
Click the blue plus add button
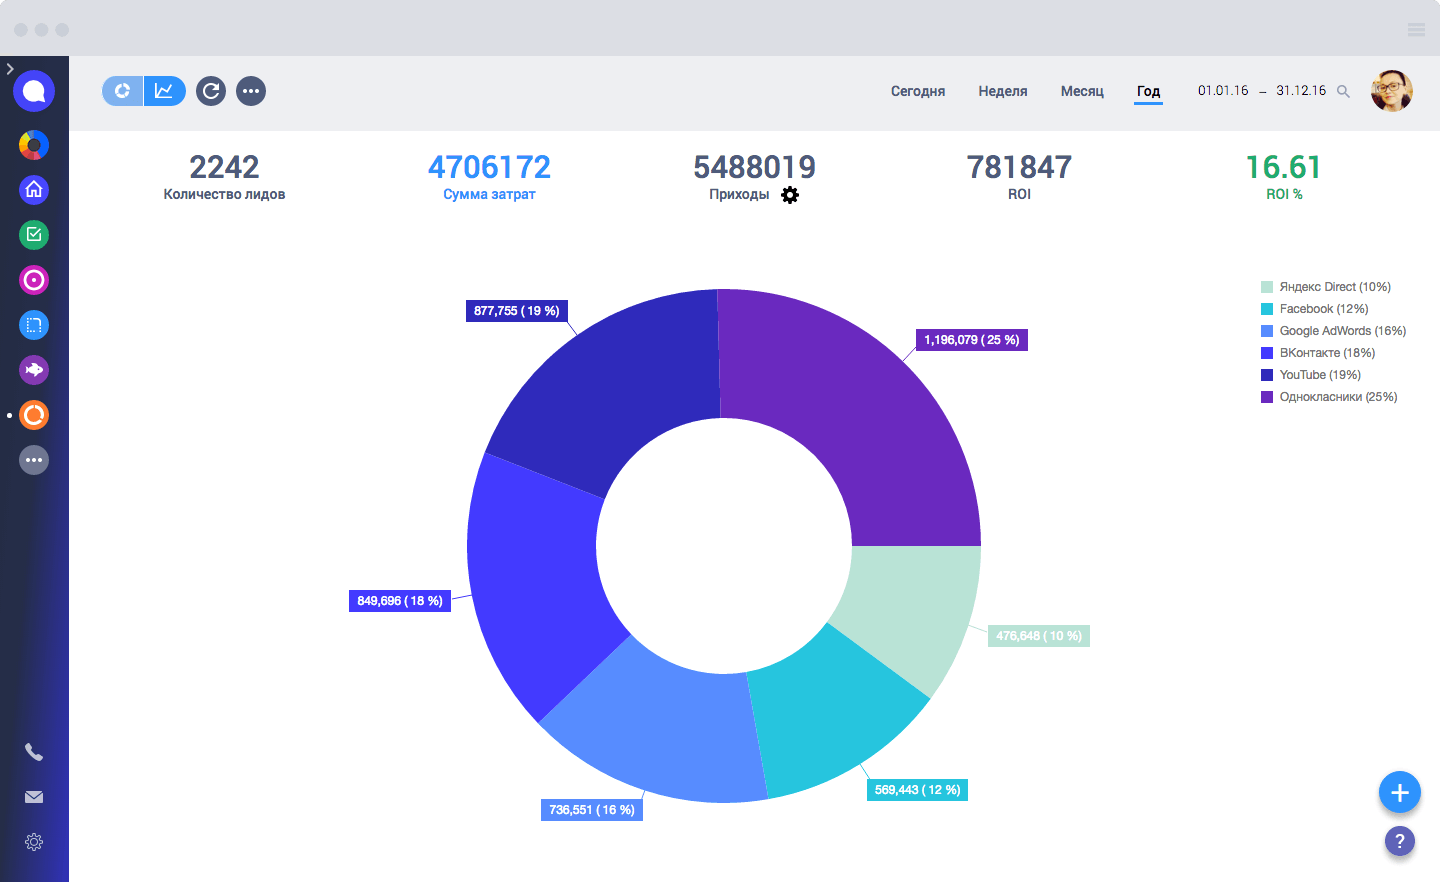tap(1399, 793)
